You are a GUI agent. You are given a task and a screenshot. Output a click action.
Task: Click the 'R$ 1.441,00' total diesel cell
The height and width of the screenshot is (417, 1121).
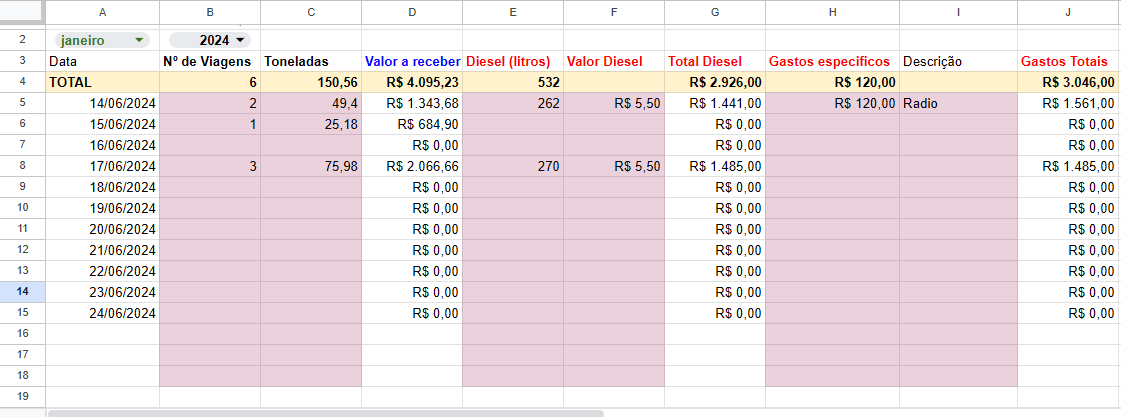pos(714,103)
